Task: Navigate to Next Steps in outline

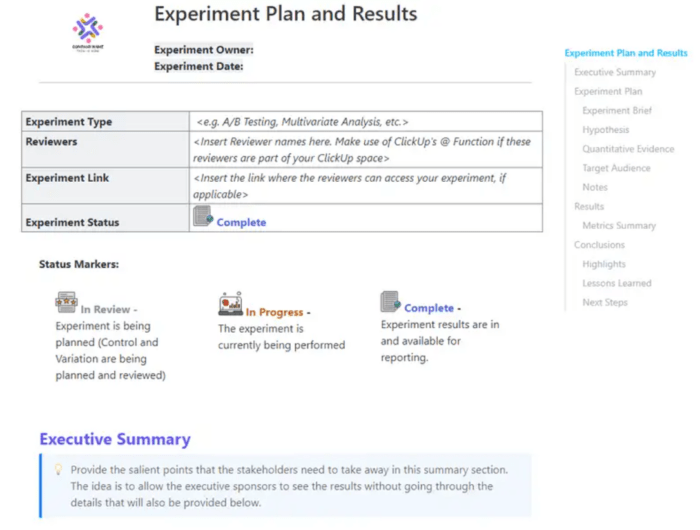Action: [605, 303]
